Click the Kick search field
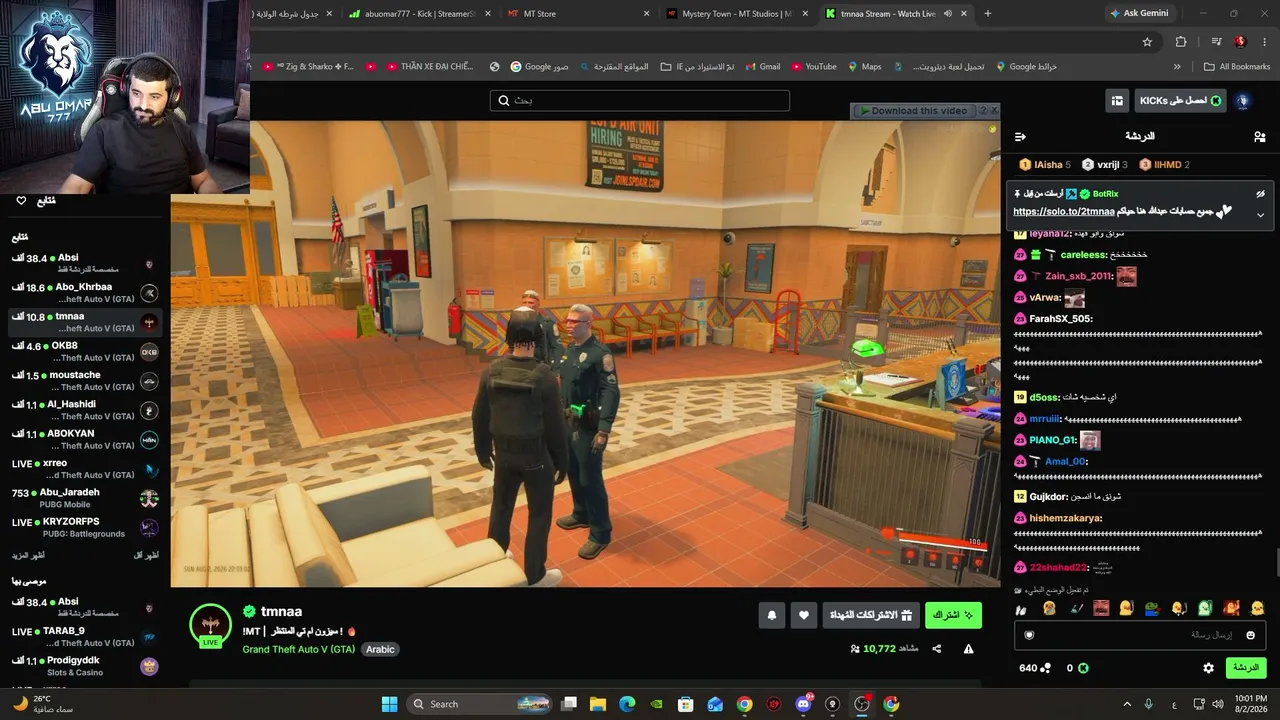The width and height of the screenshot is (1280, 720). tap(640, 101)
